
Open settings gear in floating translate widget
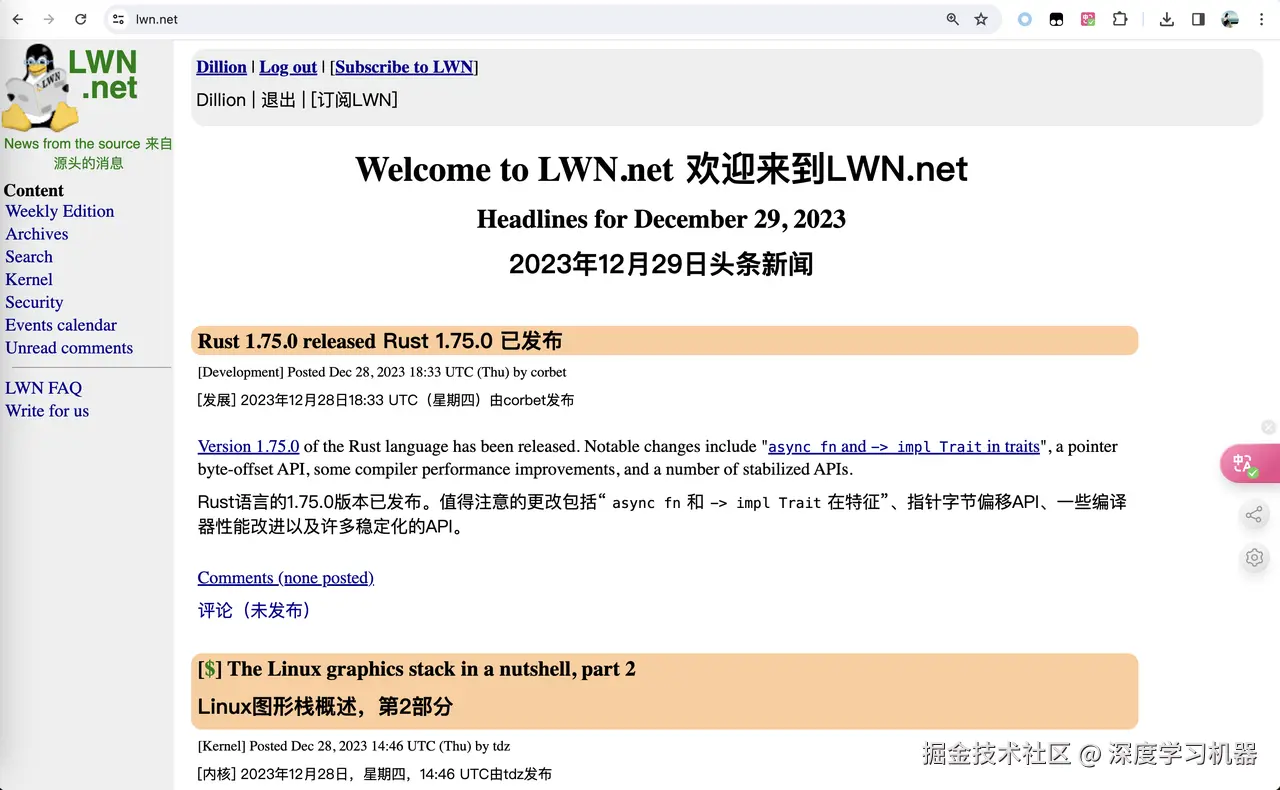tap(1254, 557)
